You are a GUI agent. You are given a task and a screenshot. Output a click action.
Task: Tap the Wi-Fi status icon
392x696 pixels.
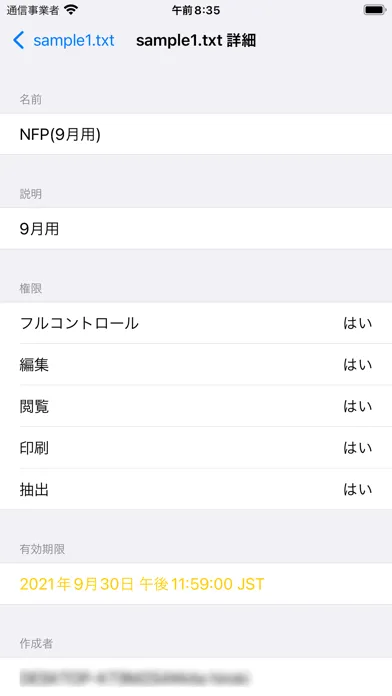pyautogui.click(x=71, y=10)
